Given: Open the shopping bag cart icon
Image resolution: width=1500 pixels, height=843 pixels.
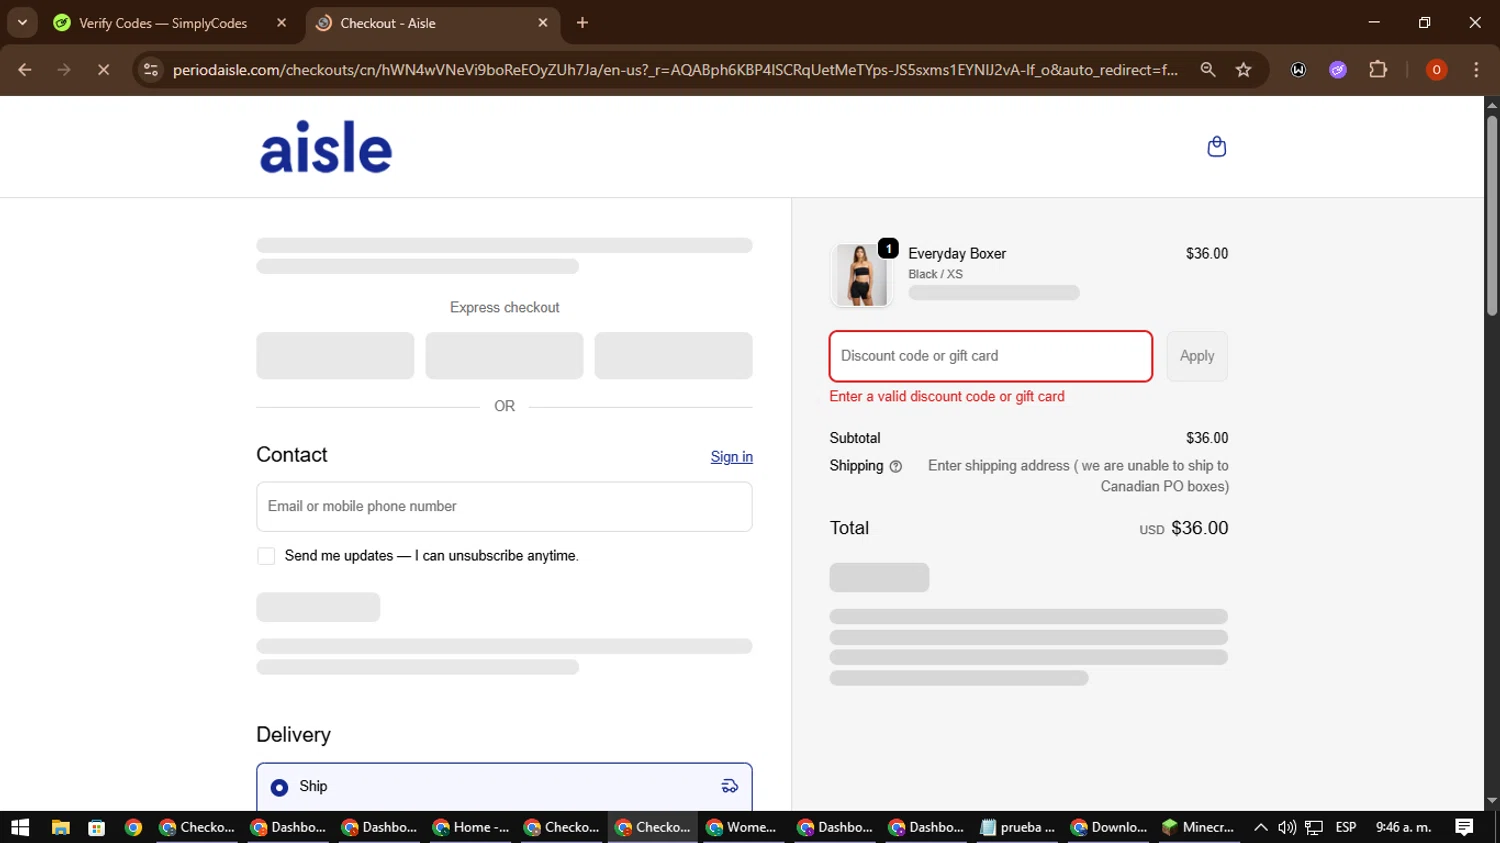Looking at the screenshot, I should 1216,147.
